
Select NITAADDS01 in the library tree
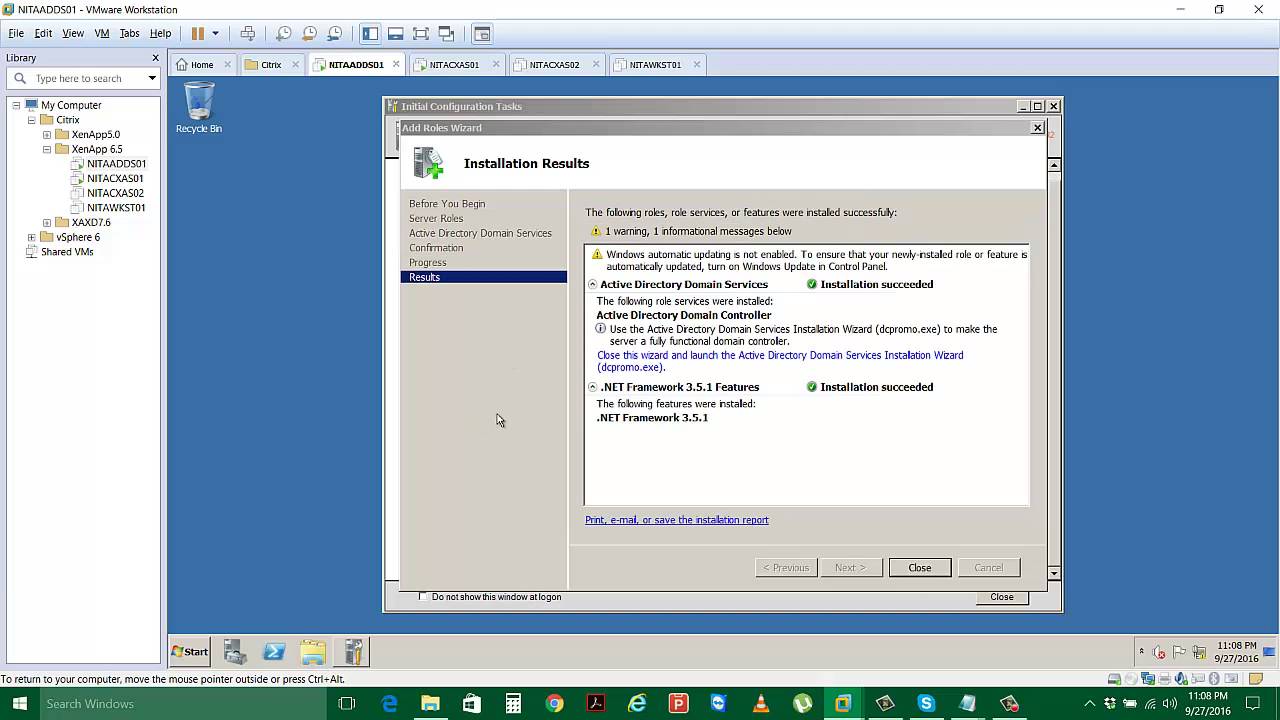pyautogui.click(x=116, y=163)
